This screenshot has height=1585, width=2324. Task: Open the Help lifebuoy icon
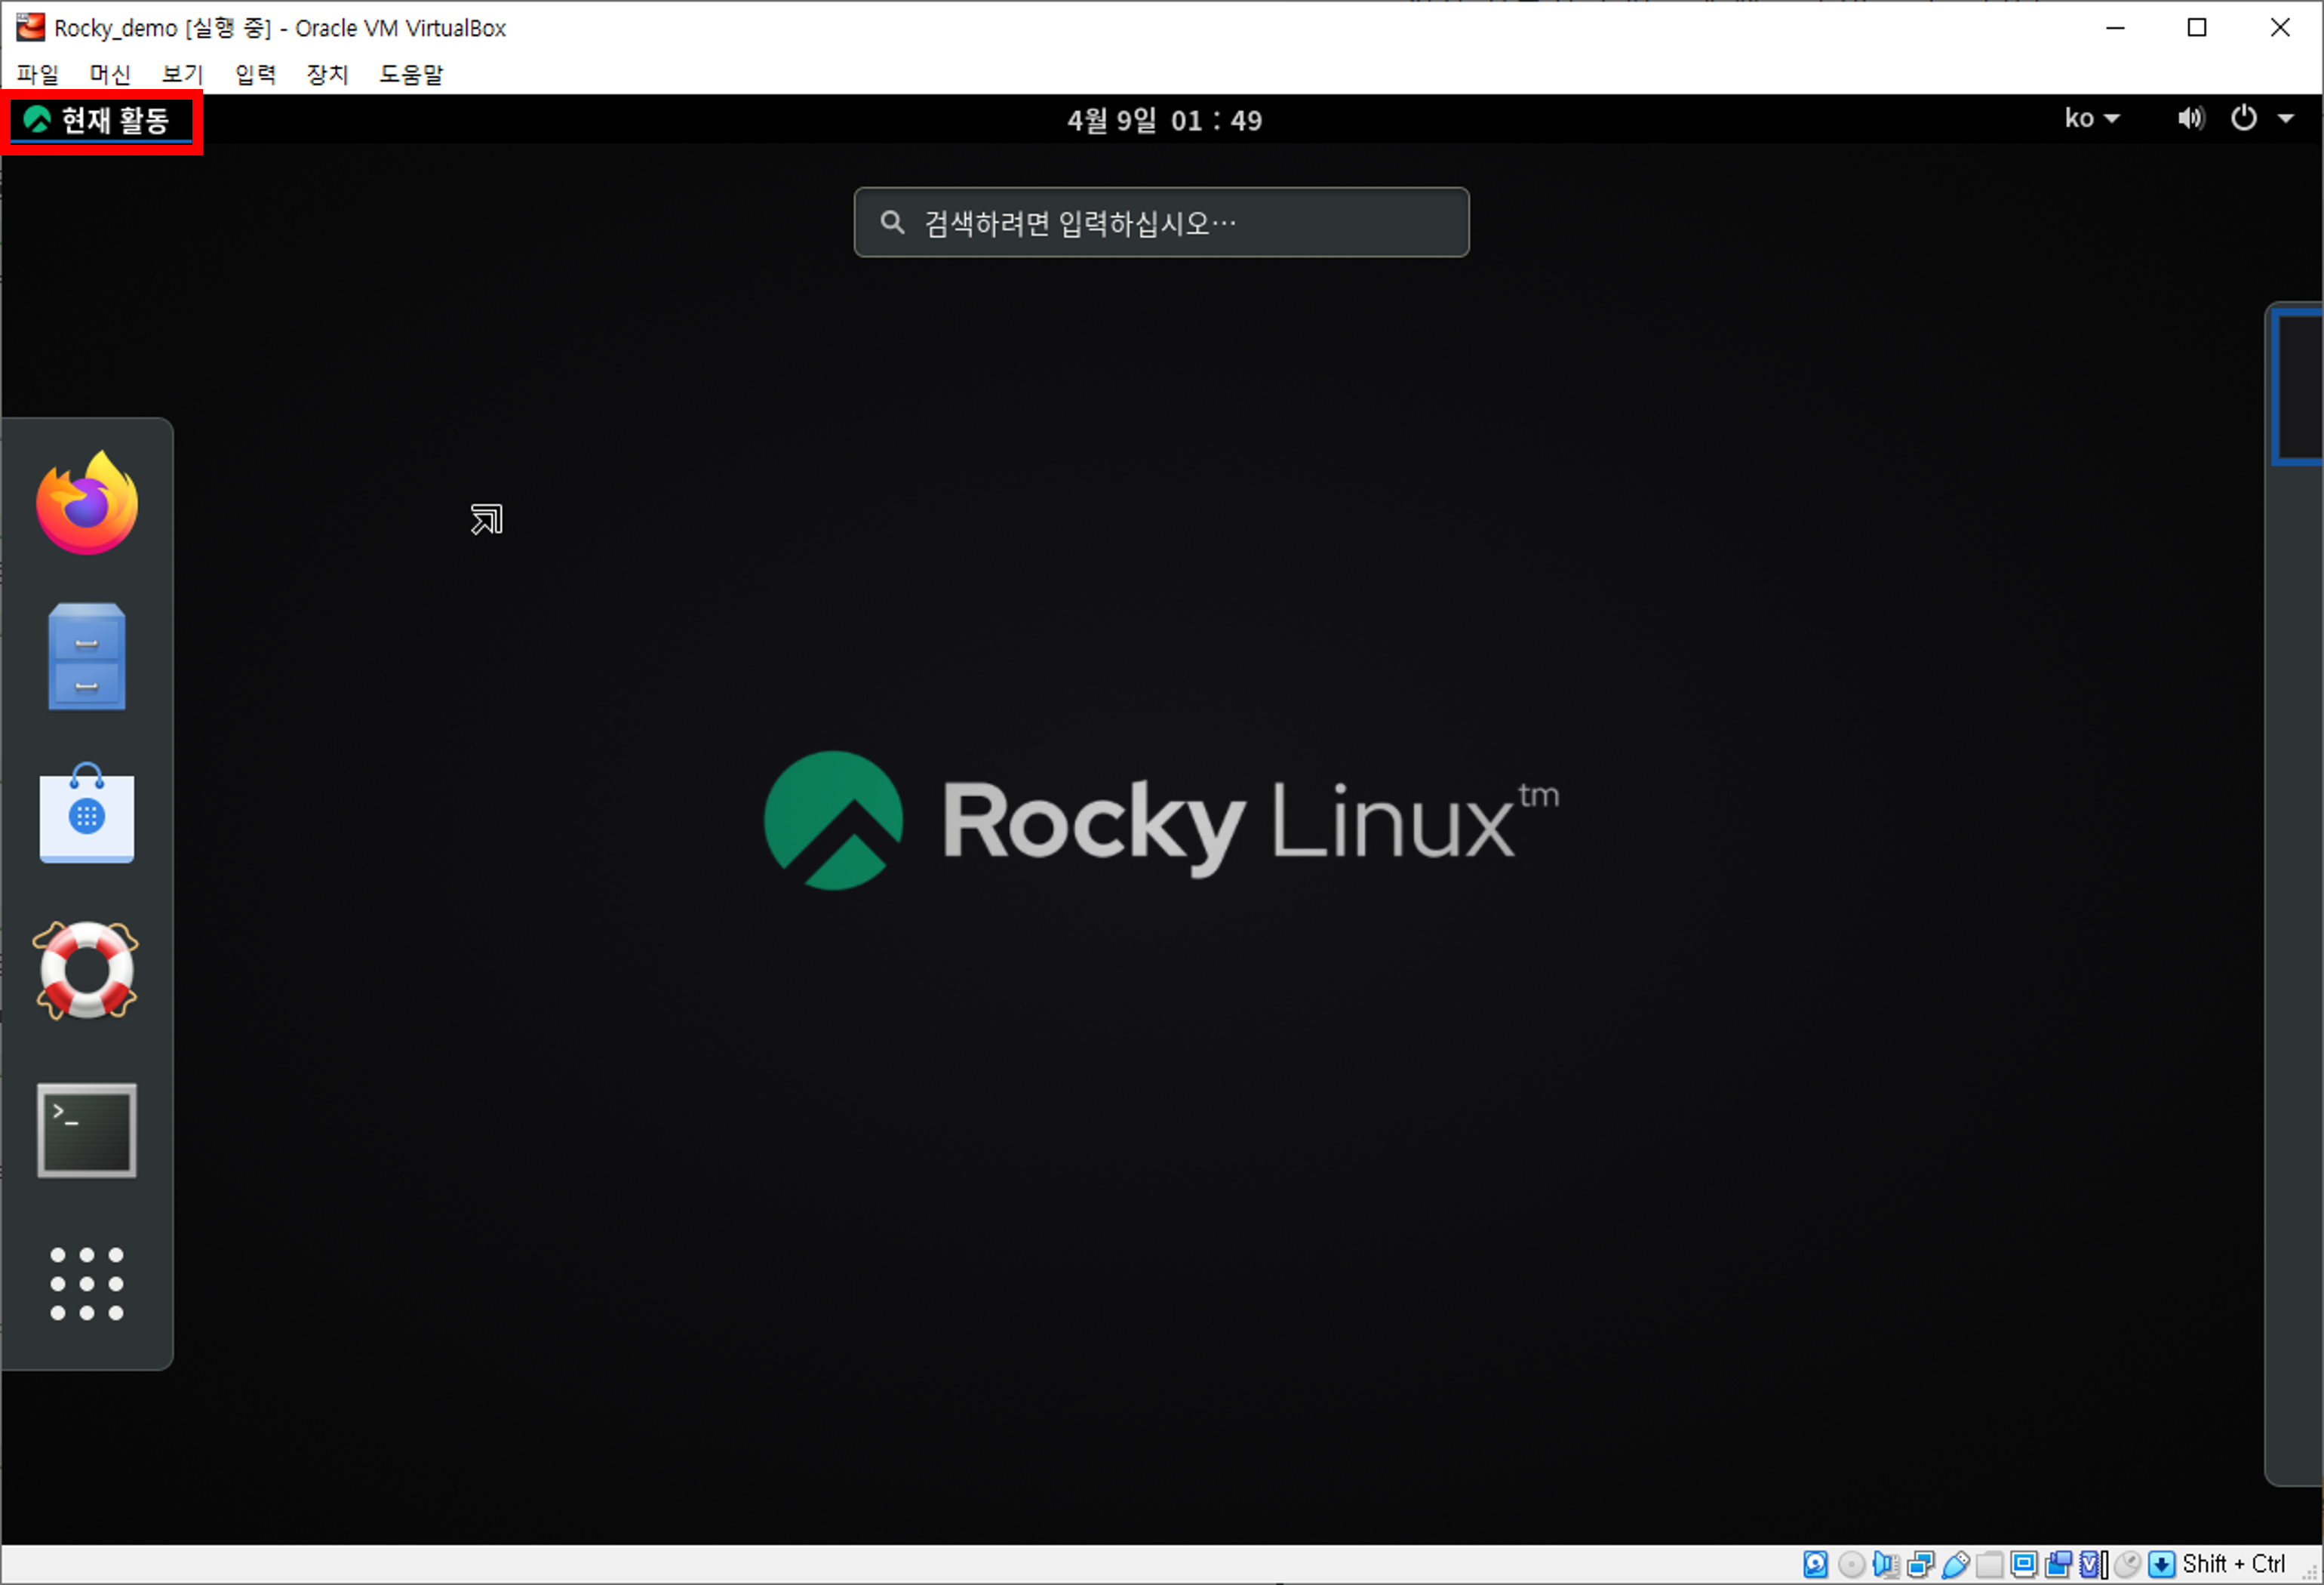[x=87, y=970]
